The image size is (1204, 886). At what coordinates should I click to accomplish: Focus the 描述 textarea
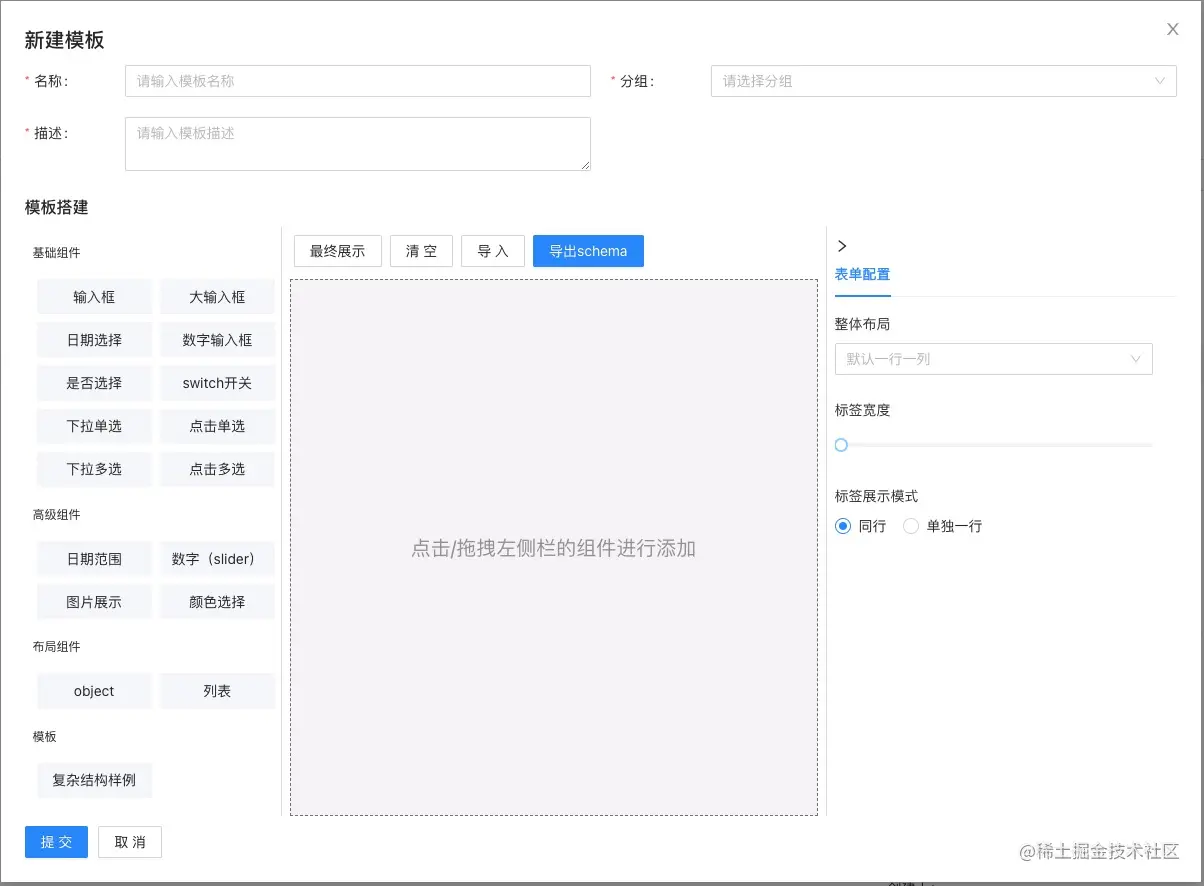(358, 144)
